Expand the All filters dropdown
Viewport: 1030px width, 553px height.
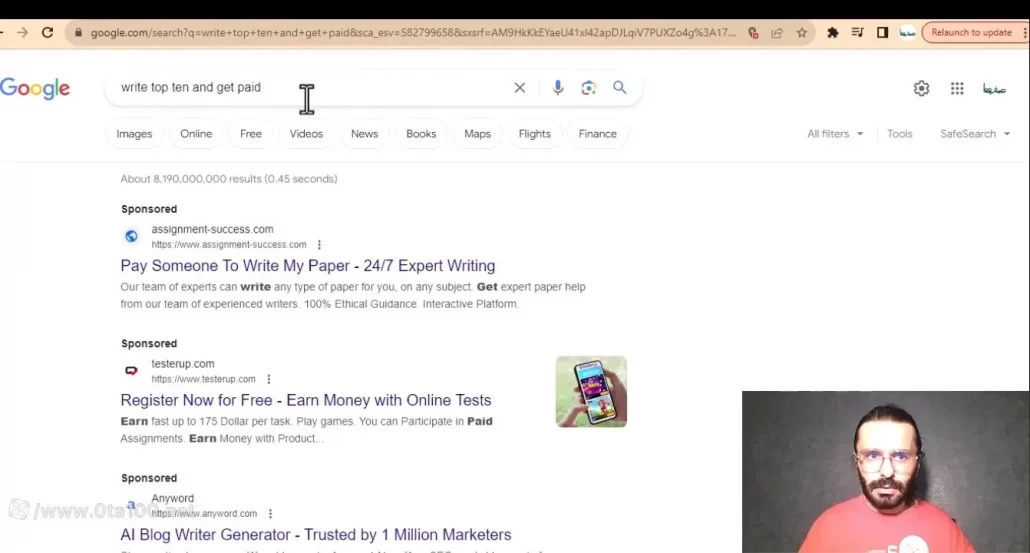835,134
